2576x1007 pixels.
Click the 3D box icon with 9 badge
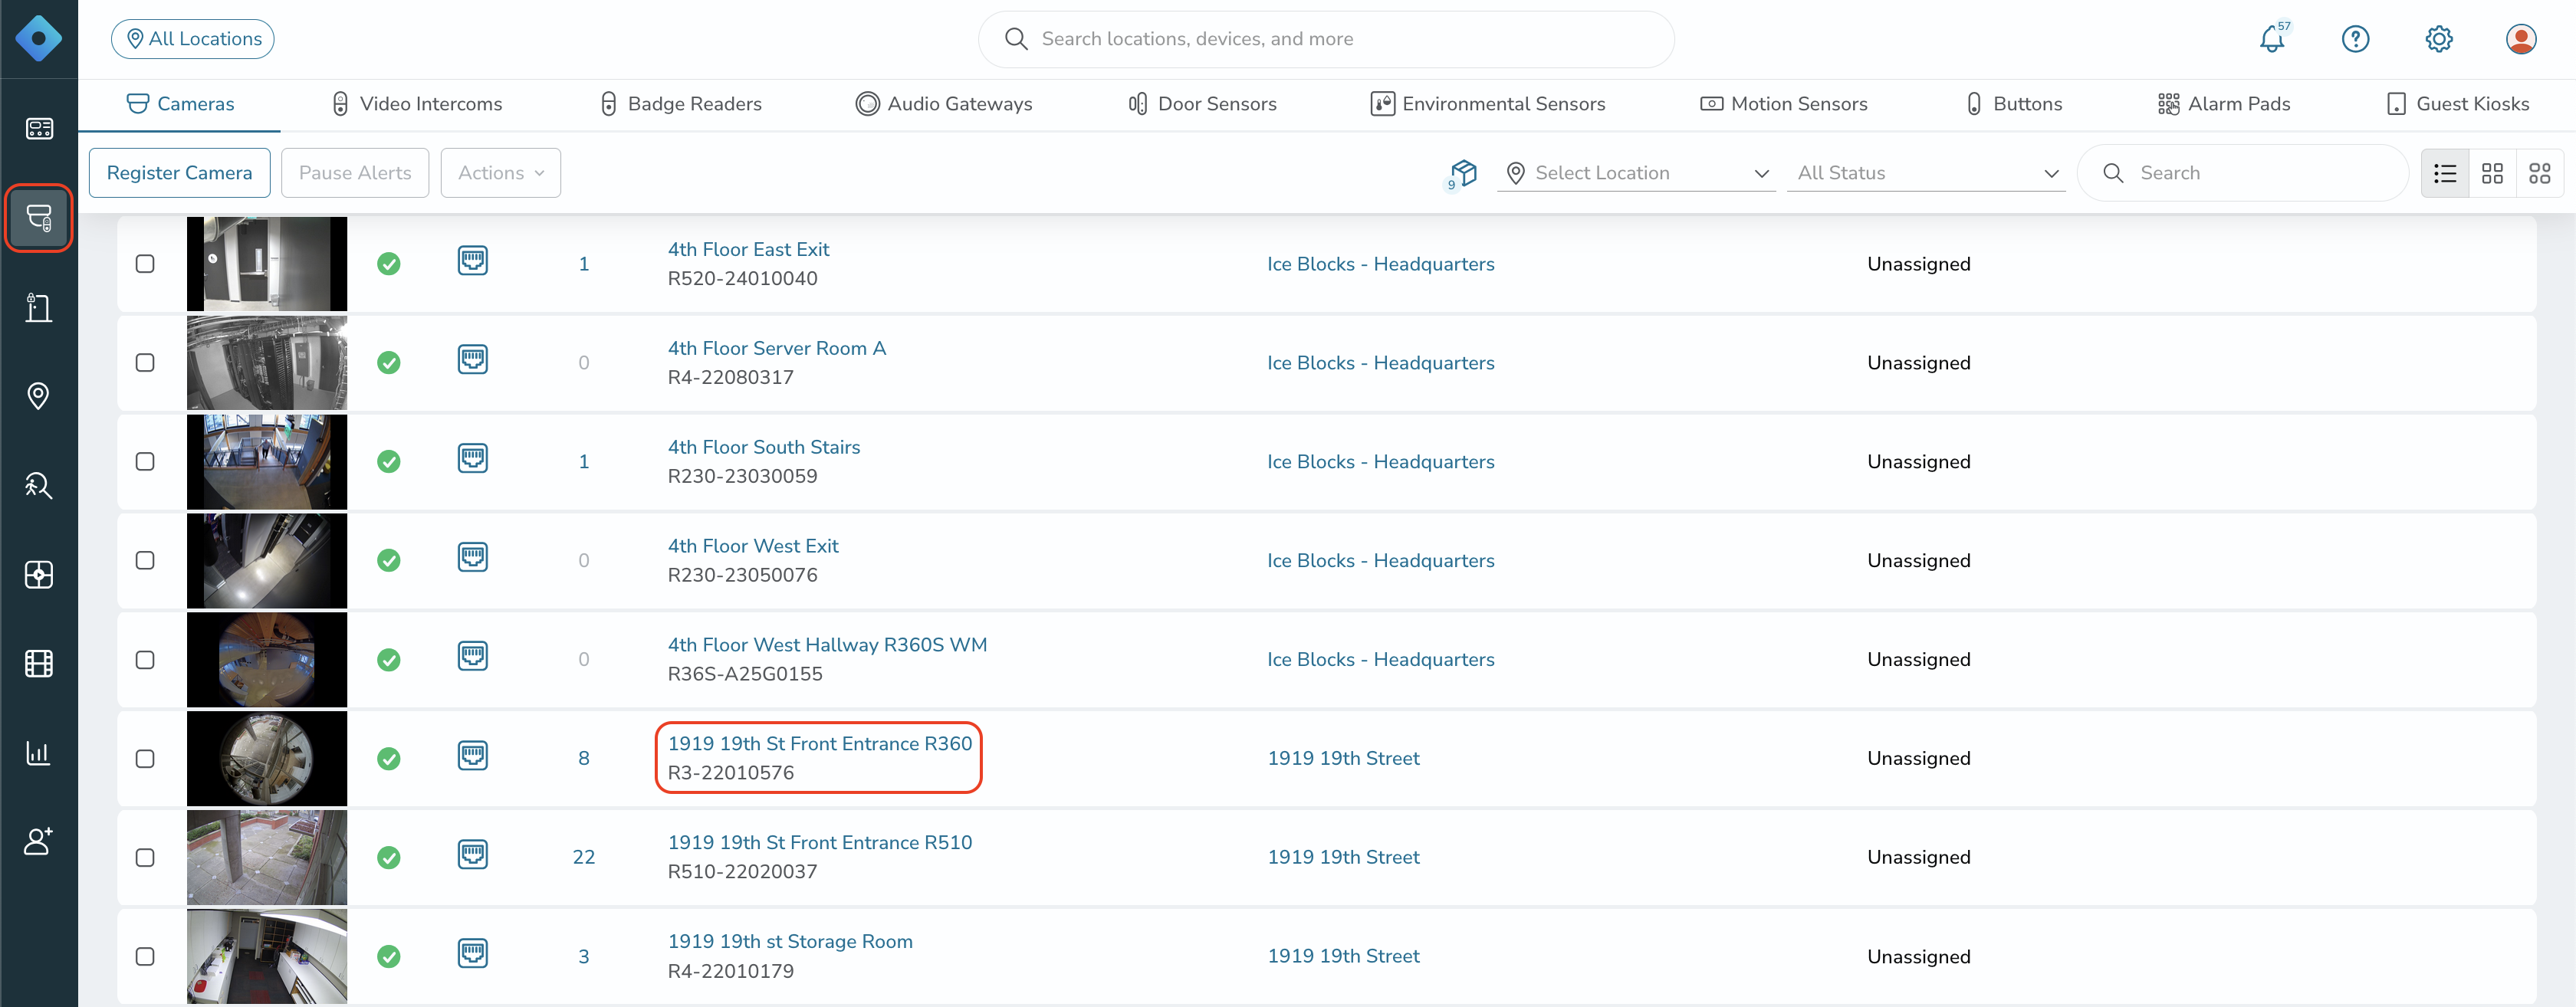[1463, 173]
